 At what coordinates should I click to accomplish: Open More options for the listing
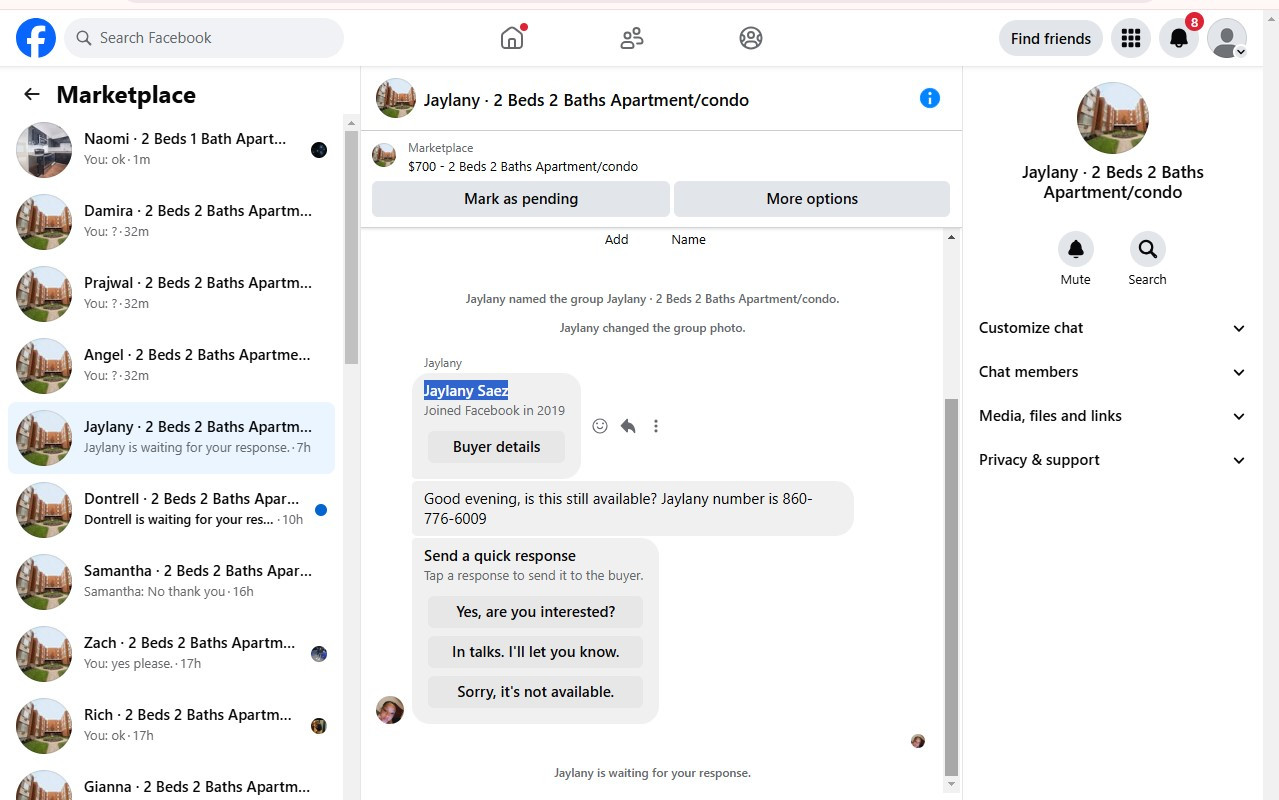(x=812, y=199)
